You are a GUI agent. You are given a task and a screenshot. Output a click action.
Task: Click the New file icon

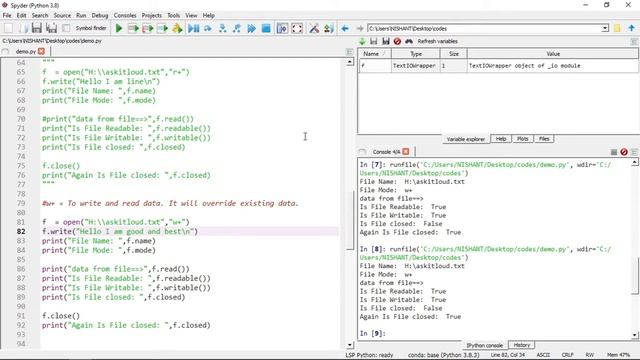(8, 28)
